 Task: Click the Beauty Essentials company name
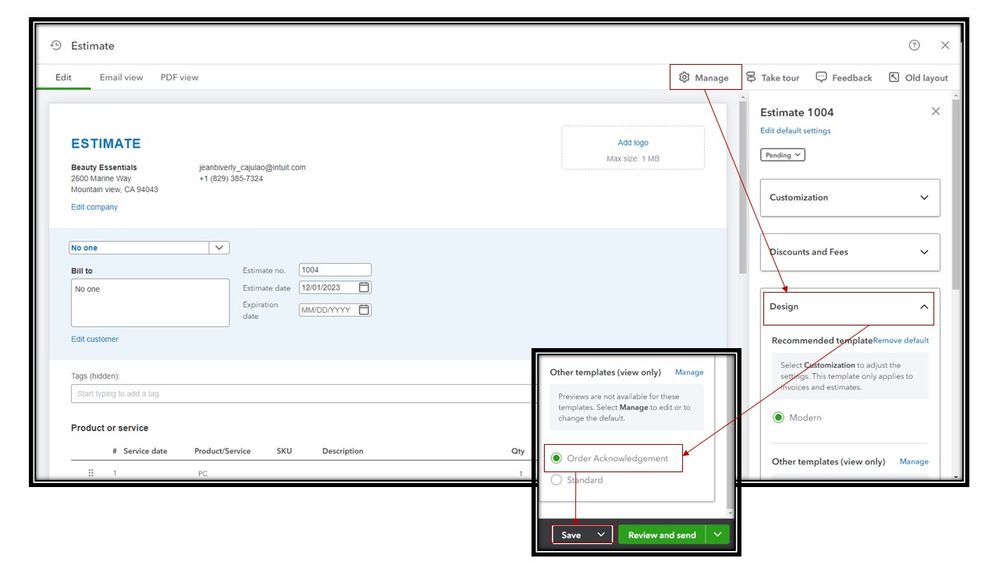click(x=104, y=167)
